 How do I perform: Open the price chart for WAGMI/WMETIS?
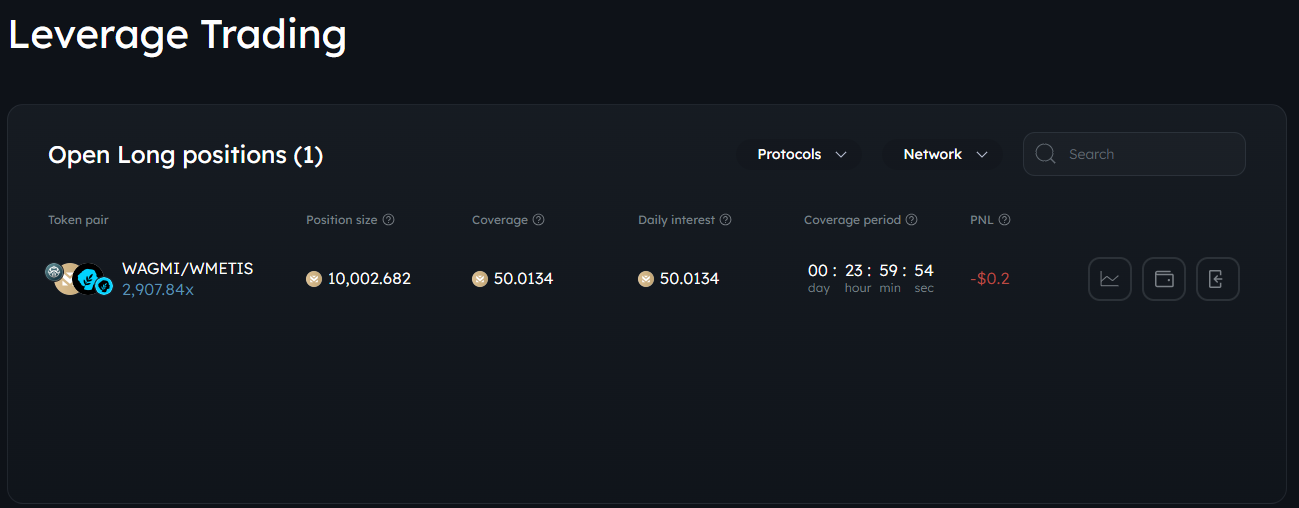[x=1109, y=279]
